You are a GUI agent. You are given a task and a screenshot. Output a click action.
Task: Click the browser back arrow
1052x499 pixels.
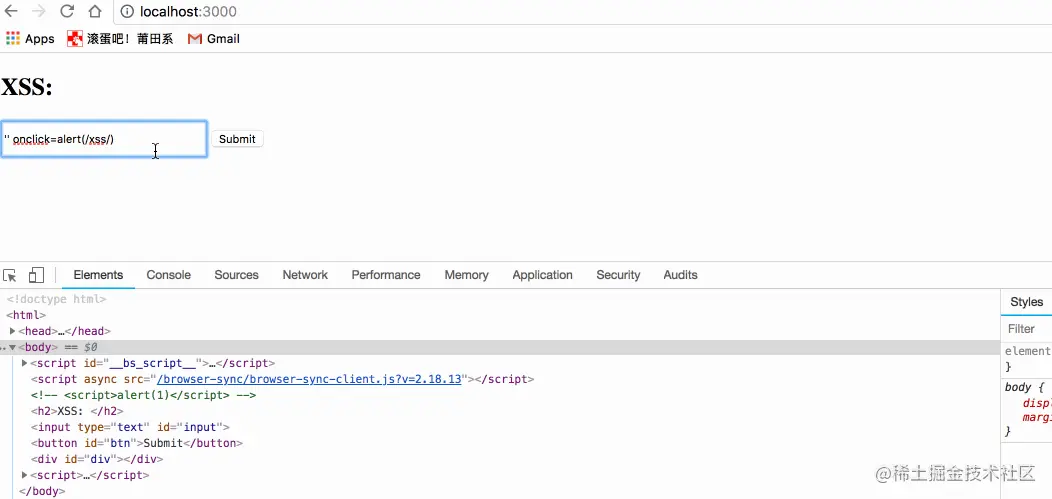tap(11, 11)
